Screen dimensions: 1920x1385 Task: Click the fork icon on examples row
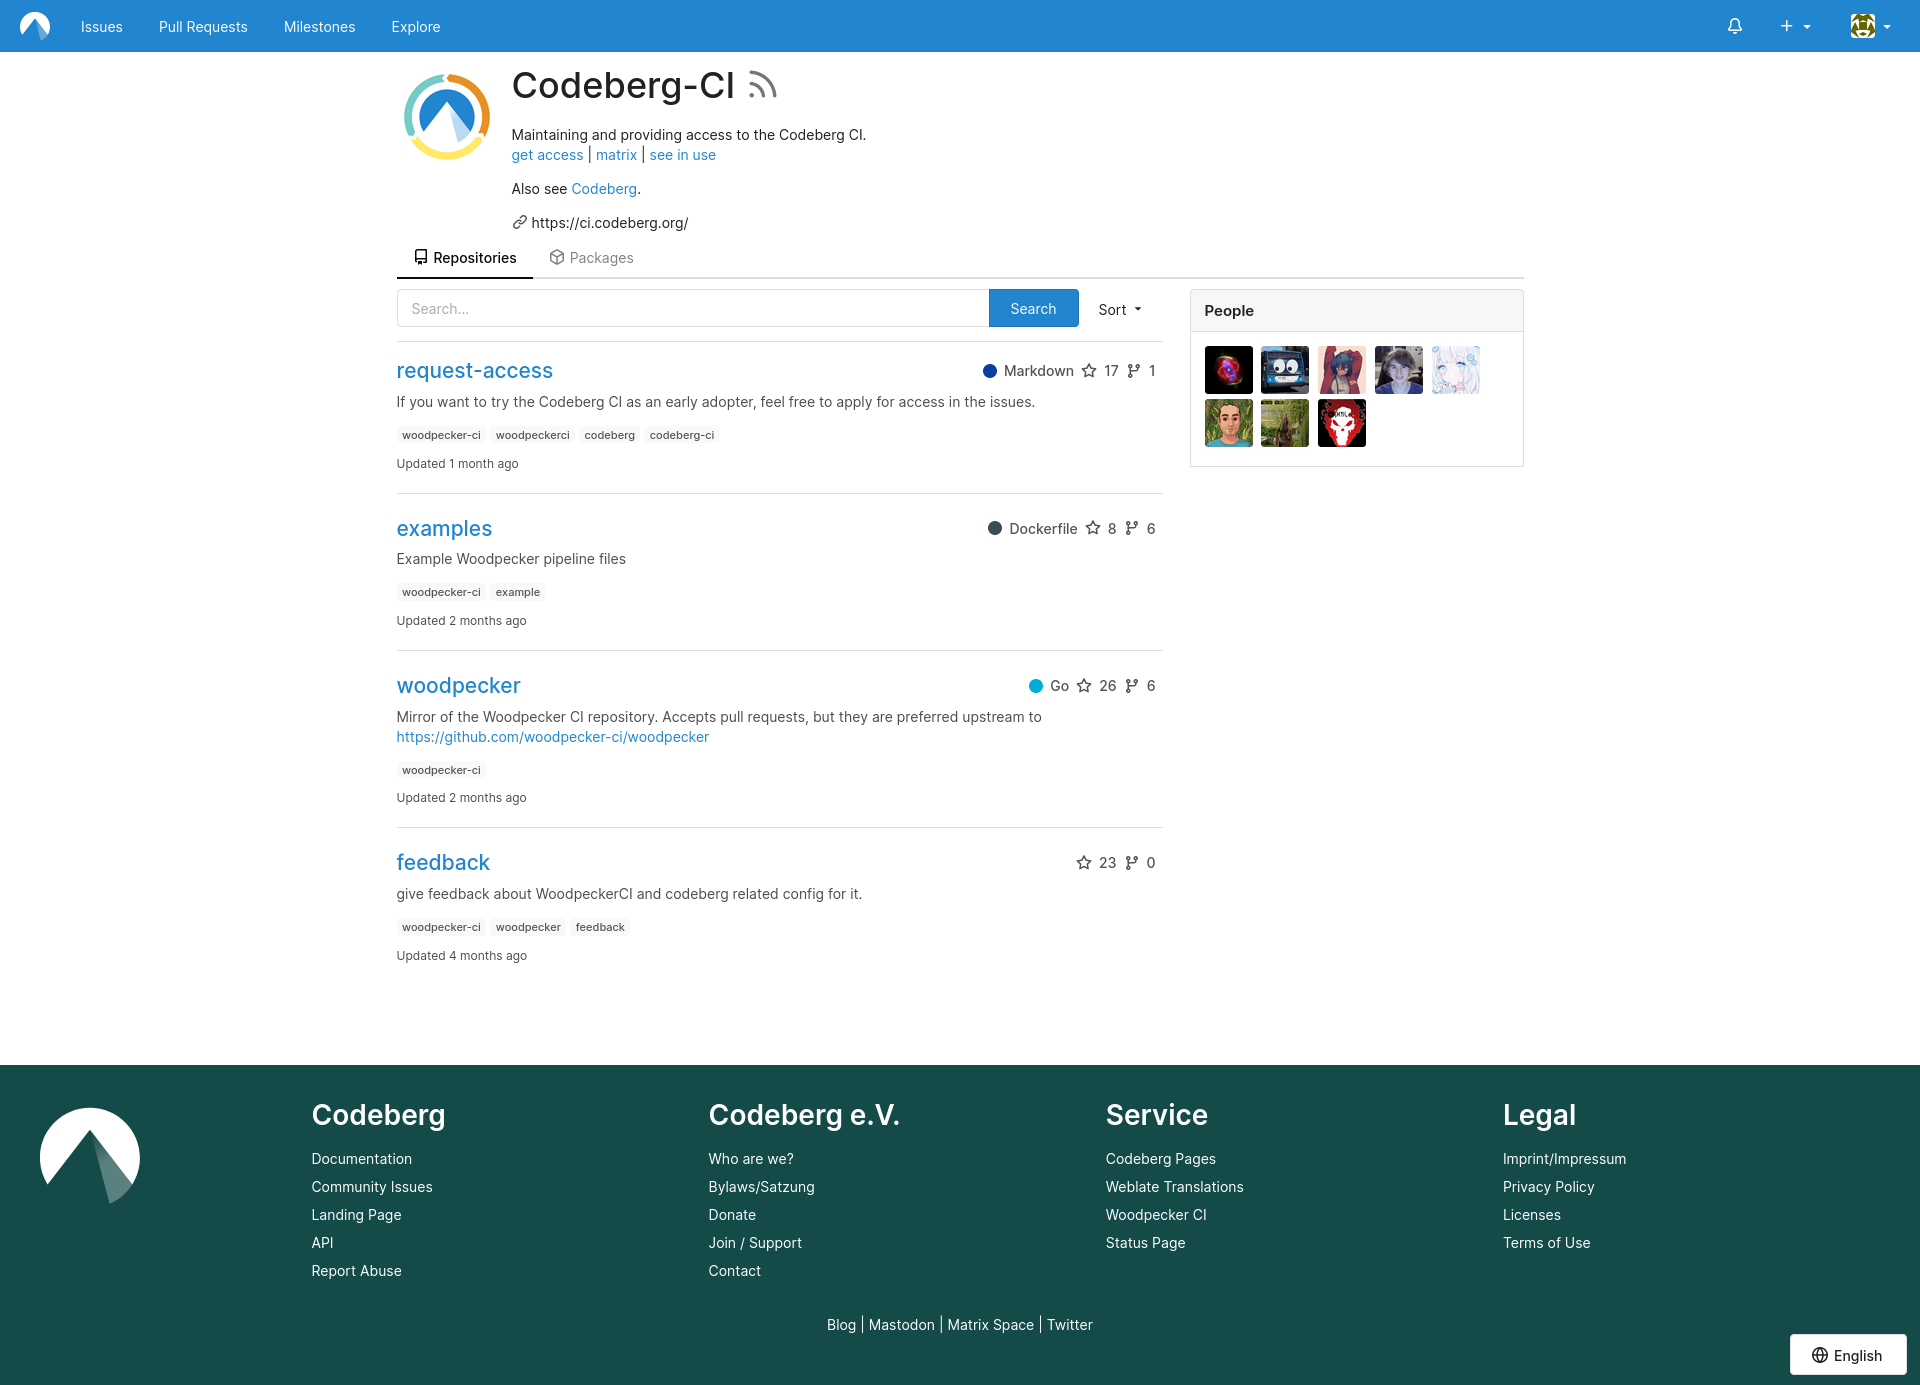coord(1131,528)
